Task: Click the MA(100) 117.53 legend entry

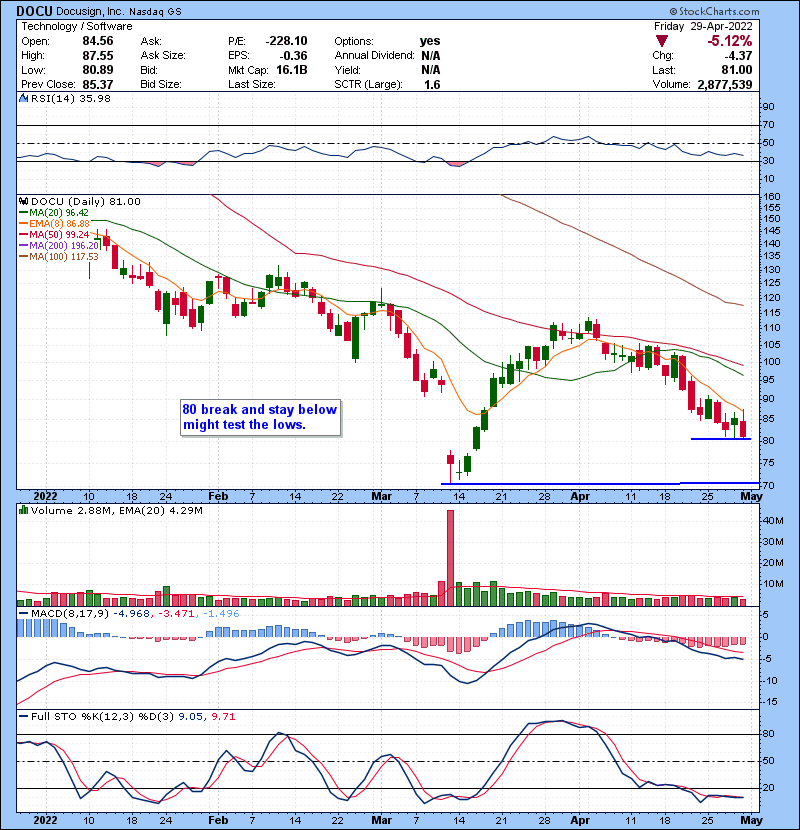Action: (x=59, y=257)
